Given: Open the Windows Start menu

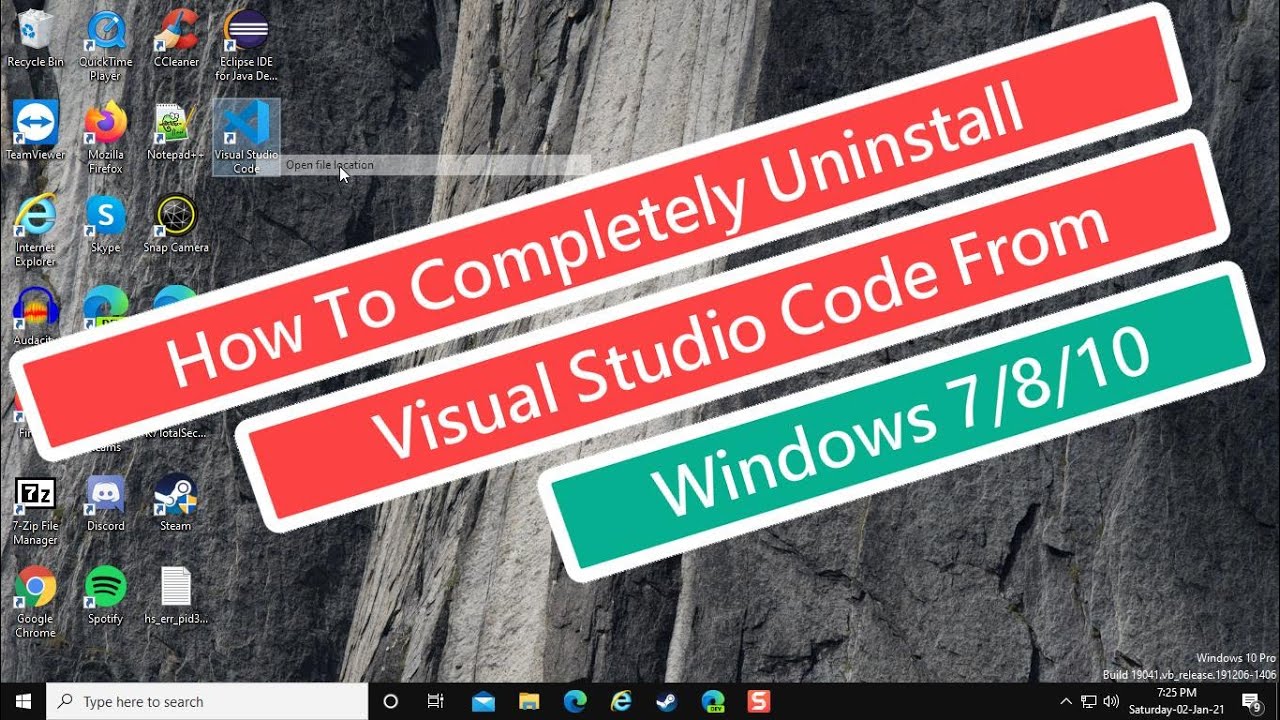Looking at the screenshot, I should [x=23, y=702].
